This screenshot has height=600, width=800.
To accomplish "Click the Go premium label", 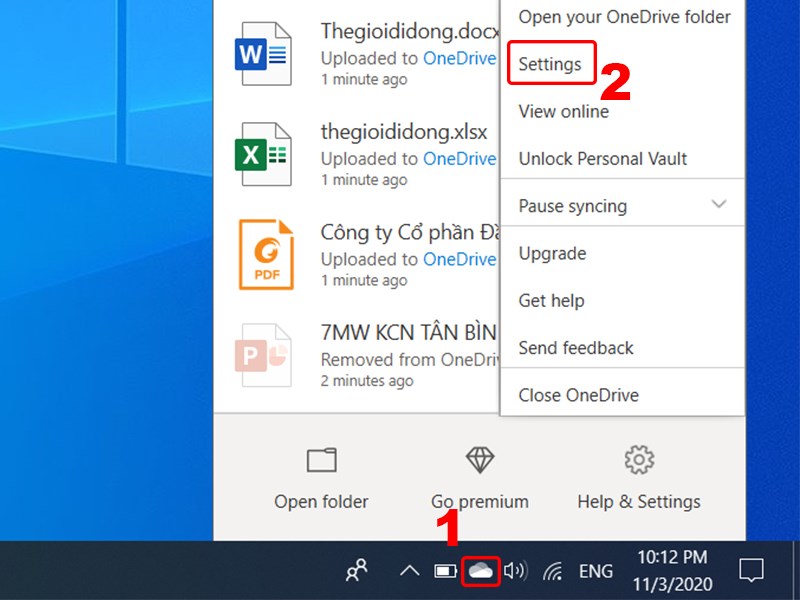I will (480, 502).
